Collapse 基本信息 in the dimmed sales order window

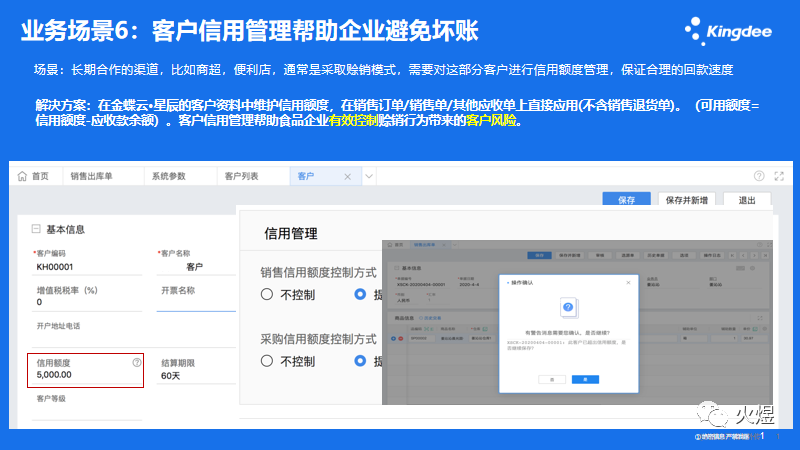pyautogui.click(x=396, y=268)
